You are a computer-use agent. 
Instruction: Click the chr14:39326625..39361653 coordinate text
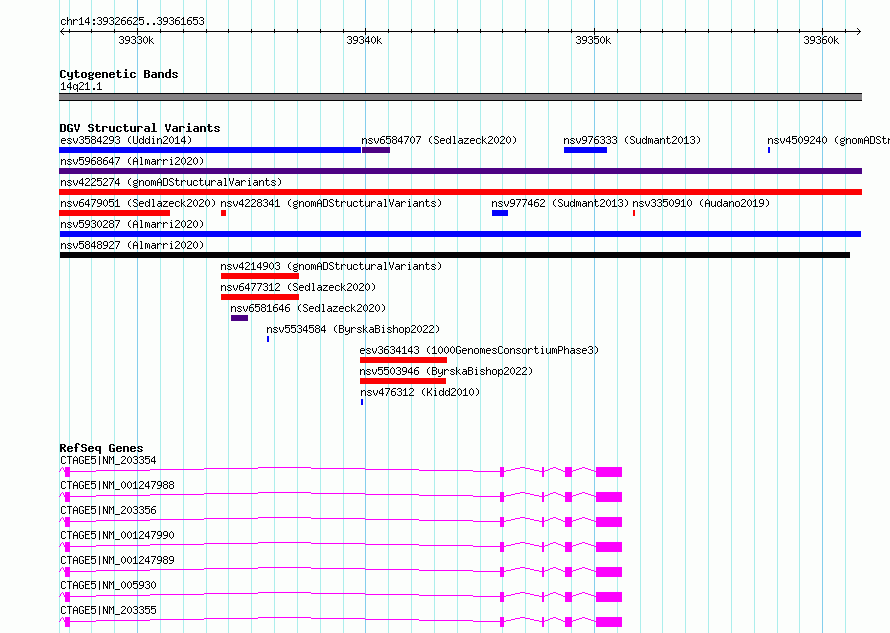[x=132, y=21]
